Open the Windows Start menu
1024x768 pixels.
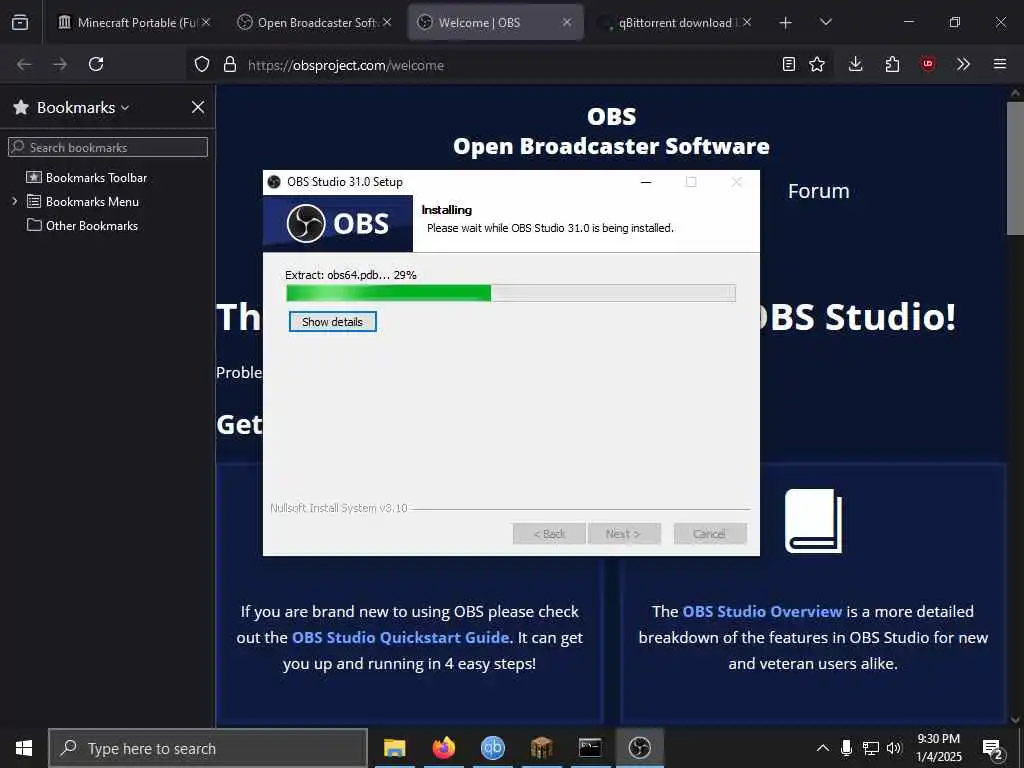coord(24,748)
